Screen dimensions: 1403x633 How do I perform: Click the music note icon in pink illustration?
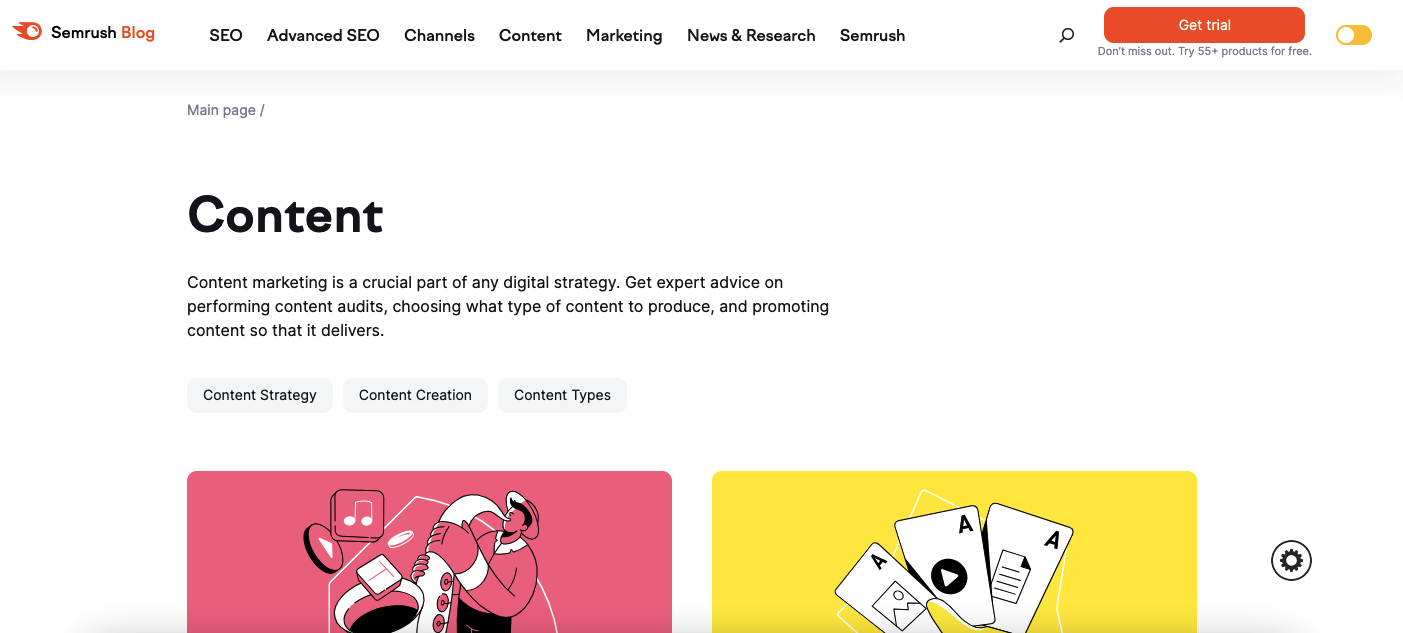click(358, 514)
